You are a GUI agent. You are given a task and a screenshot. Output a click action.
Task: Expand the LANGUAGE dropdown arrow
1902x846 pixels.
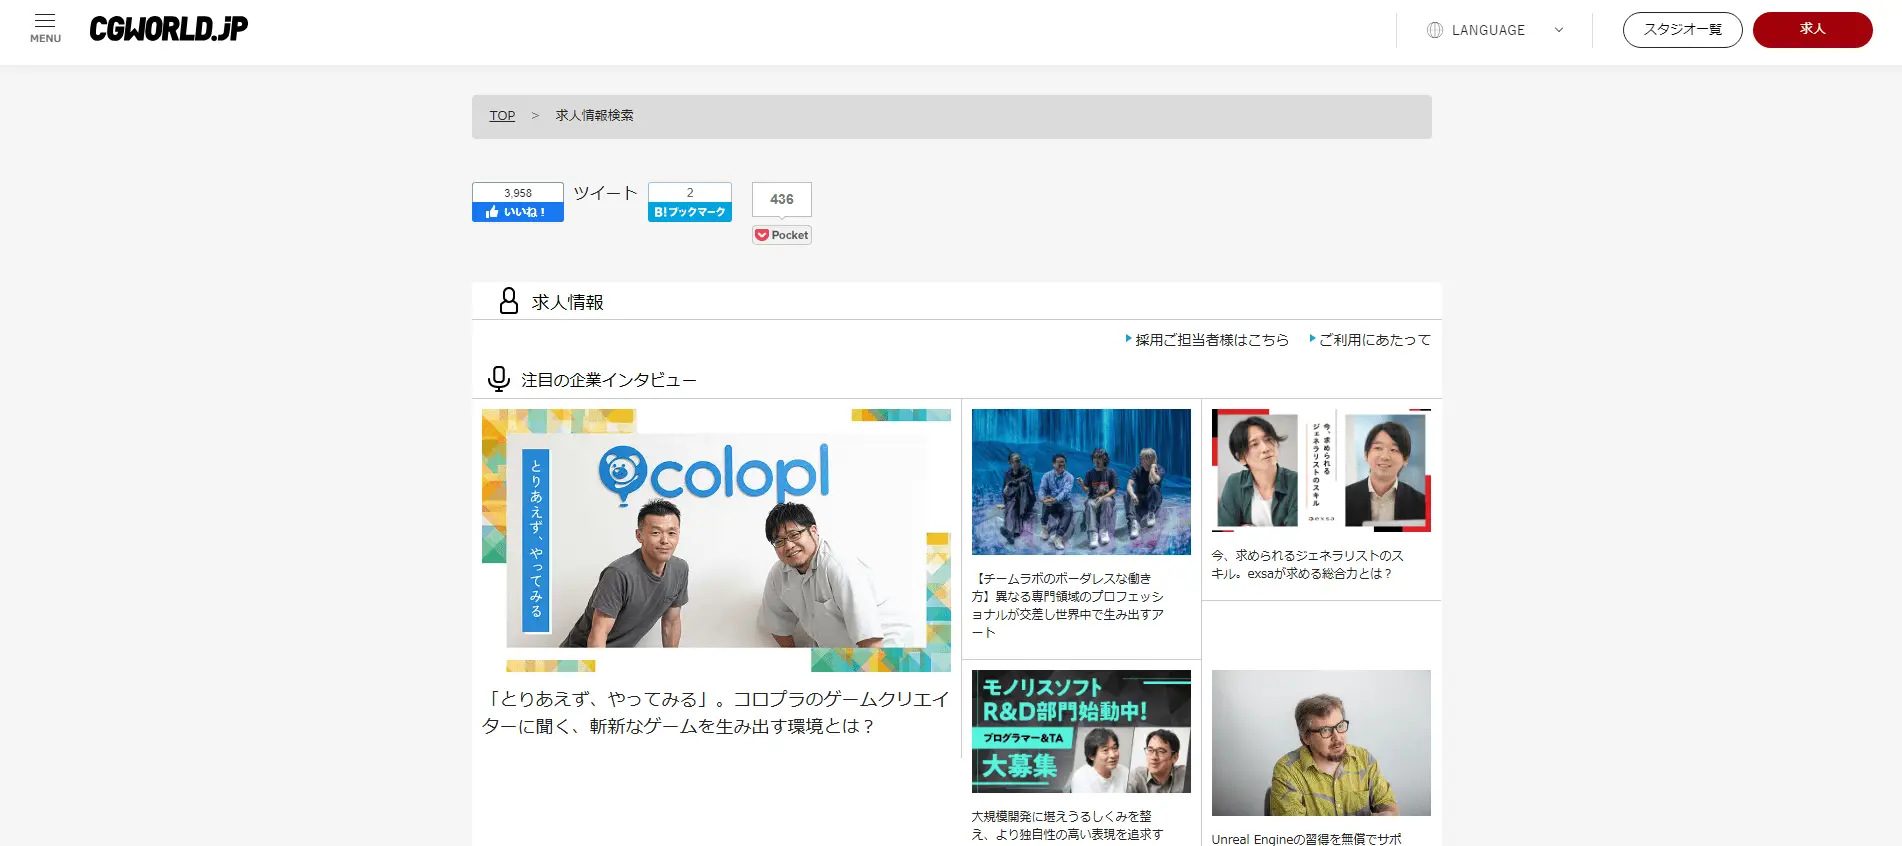pos(1558,30)
